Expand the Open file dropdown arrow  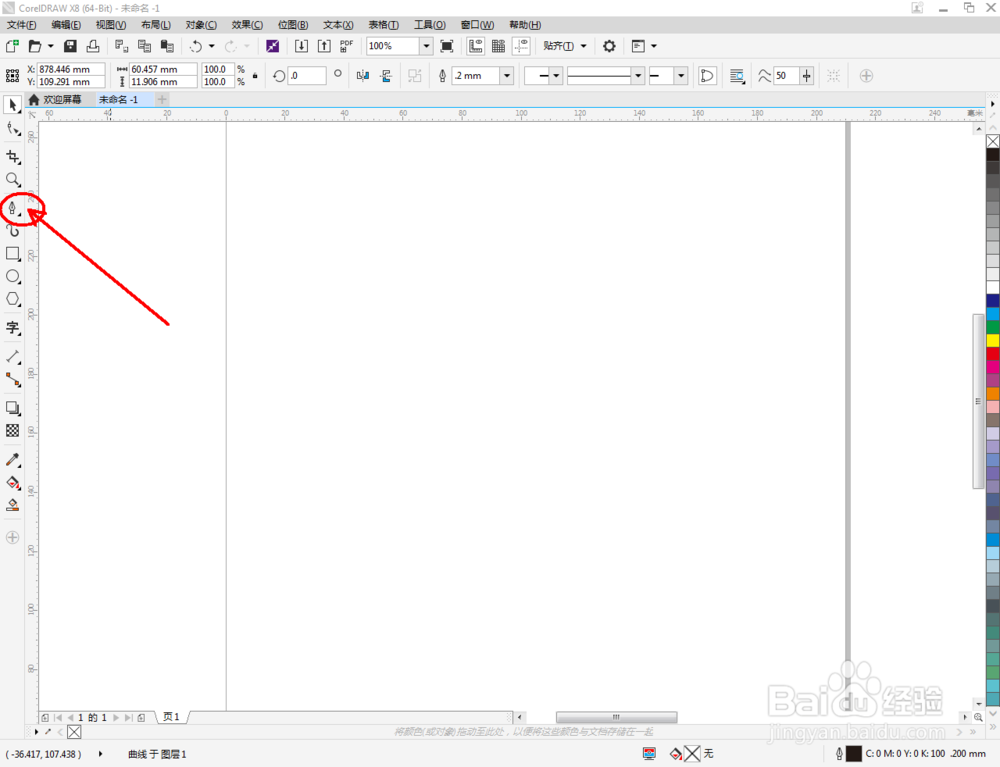click(x=50, y=46)
